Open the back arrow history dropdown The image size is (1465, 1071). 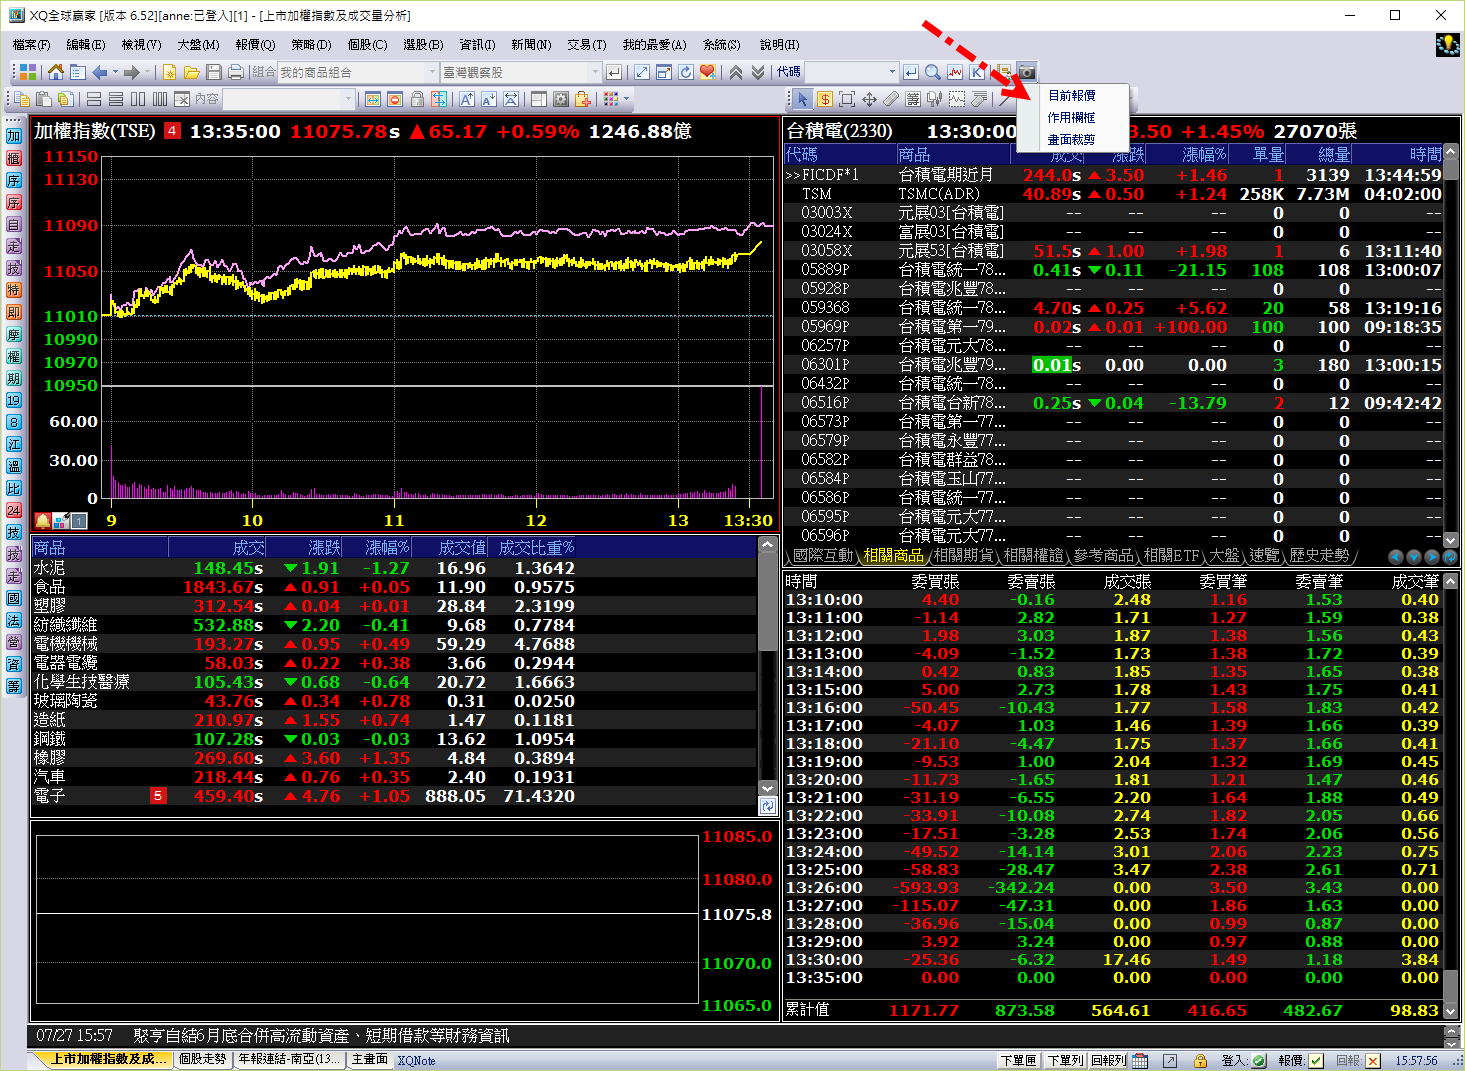point(115,72)
